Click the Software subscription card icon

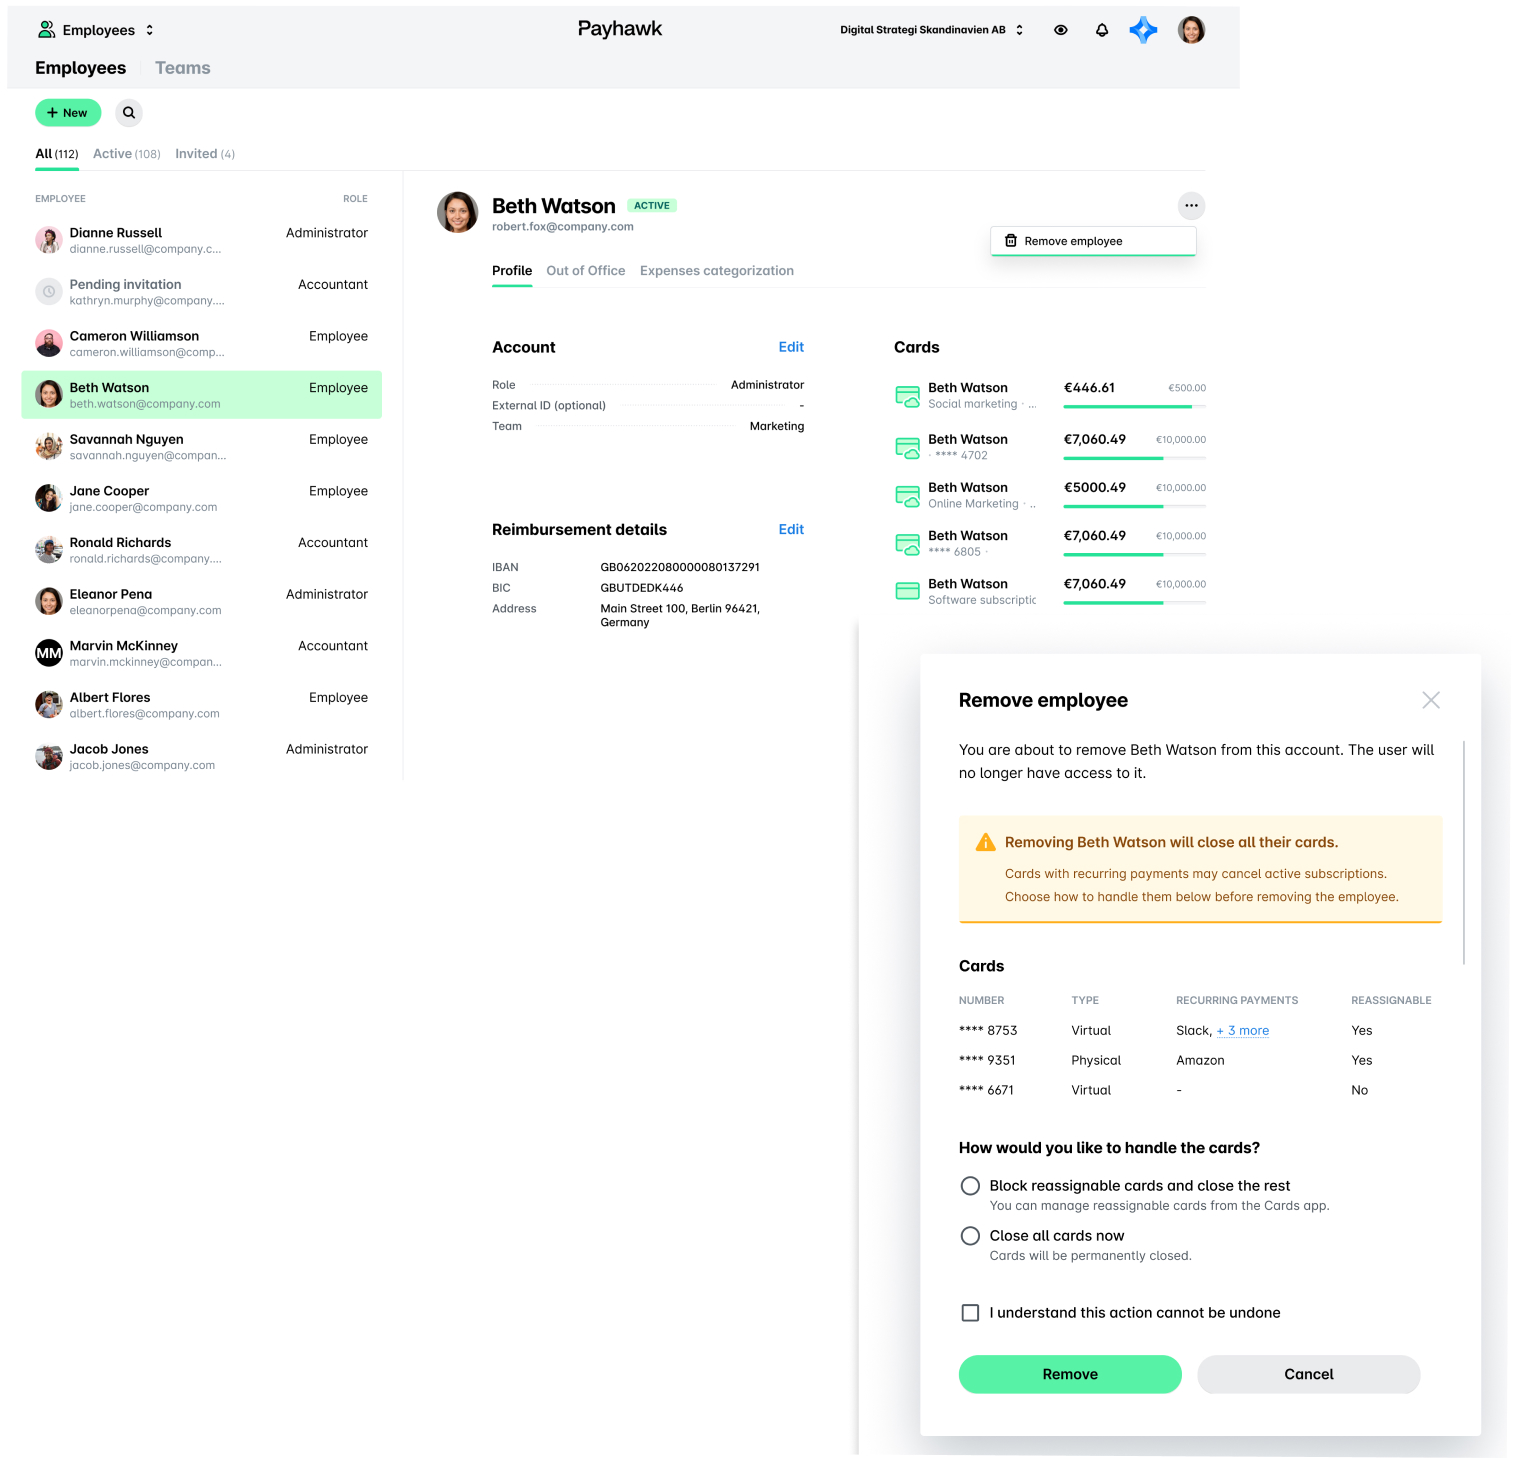[908, 591]
